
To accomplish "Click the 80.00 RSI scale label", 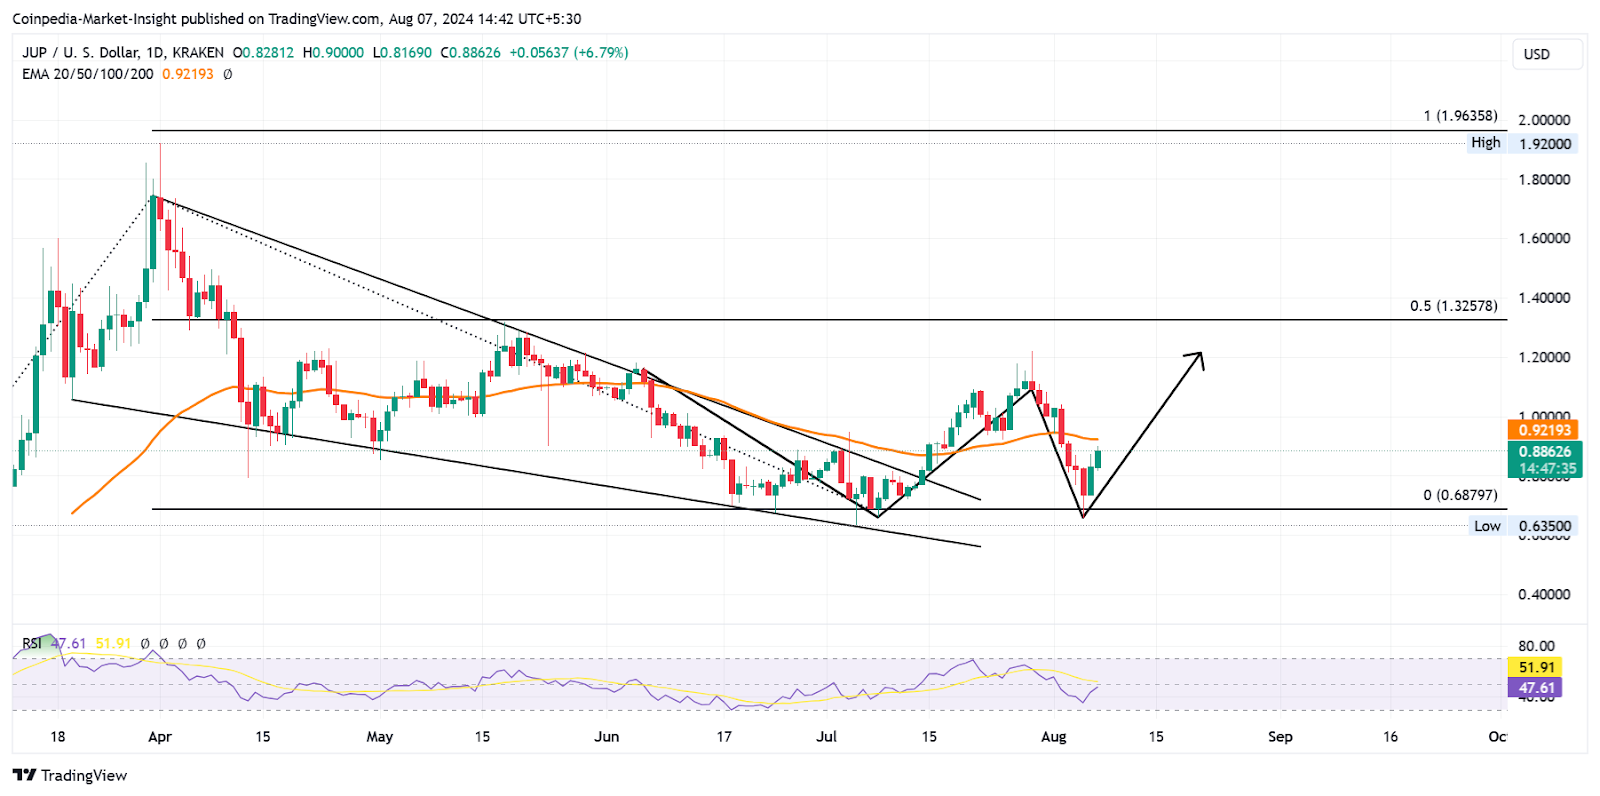I will (x=1536, y=646).
